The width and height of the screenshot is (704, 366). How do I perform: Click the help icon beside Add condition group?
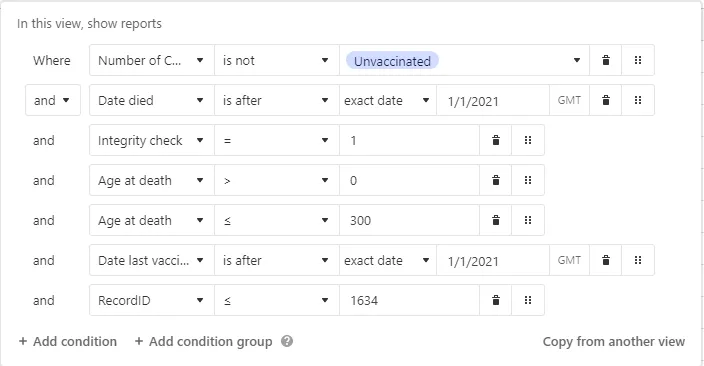coord(287,341)
